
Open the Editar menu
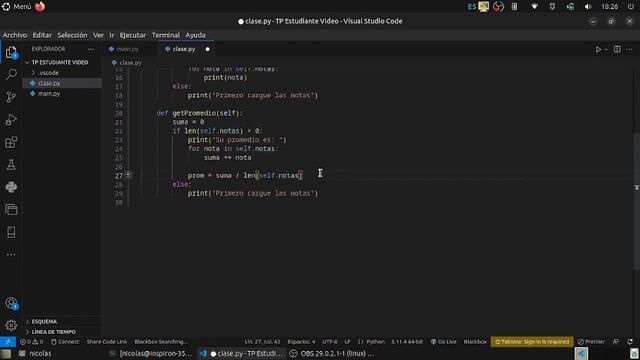click(42, 35)
